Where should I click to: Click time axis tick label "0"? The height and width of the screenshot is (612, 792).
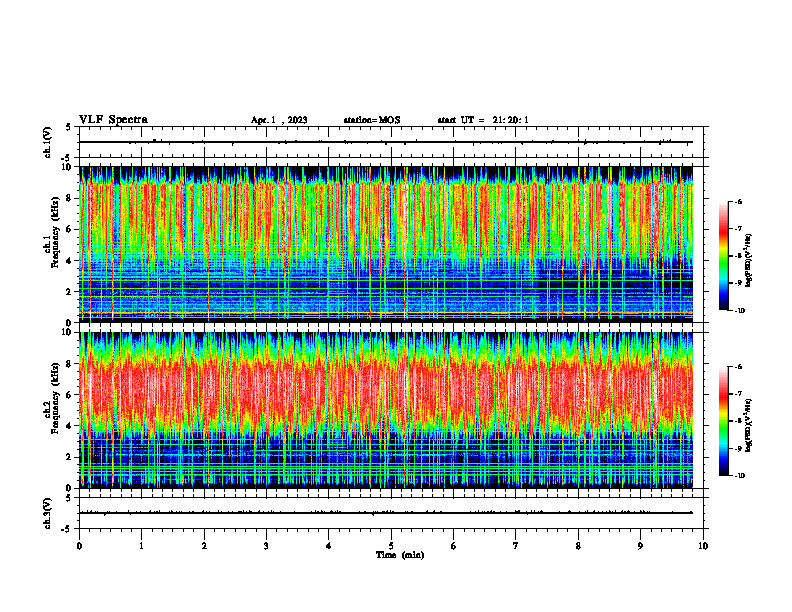pos(79,546)
